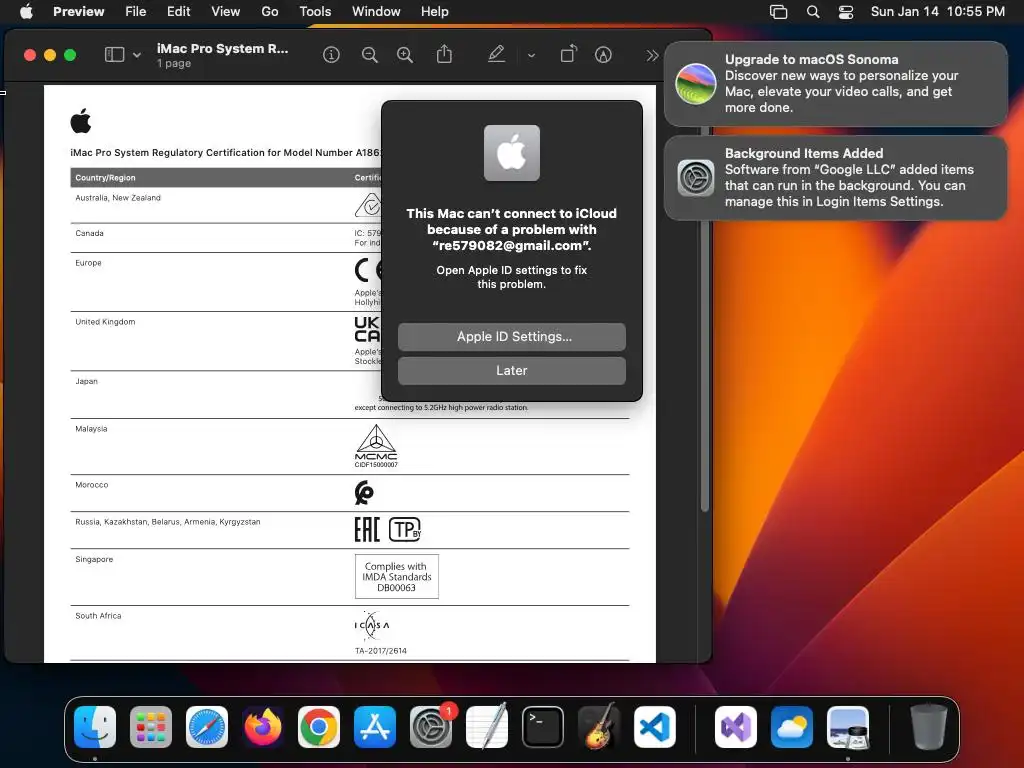Open the Window menu
Image resolution: width=1024 pixels, height=768 pixels.
click(376, 11)
